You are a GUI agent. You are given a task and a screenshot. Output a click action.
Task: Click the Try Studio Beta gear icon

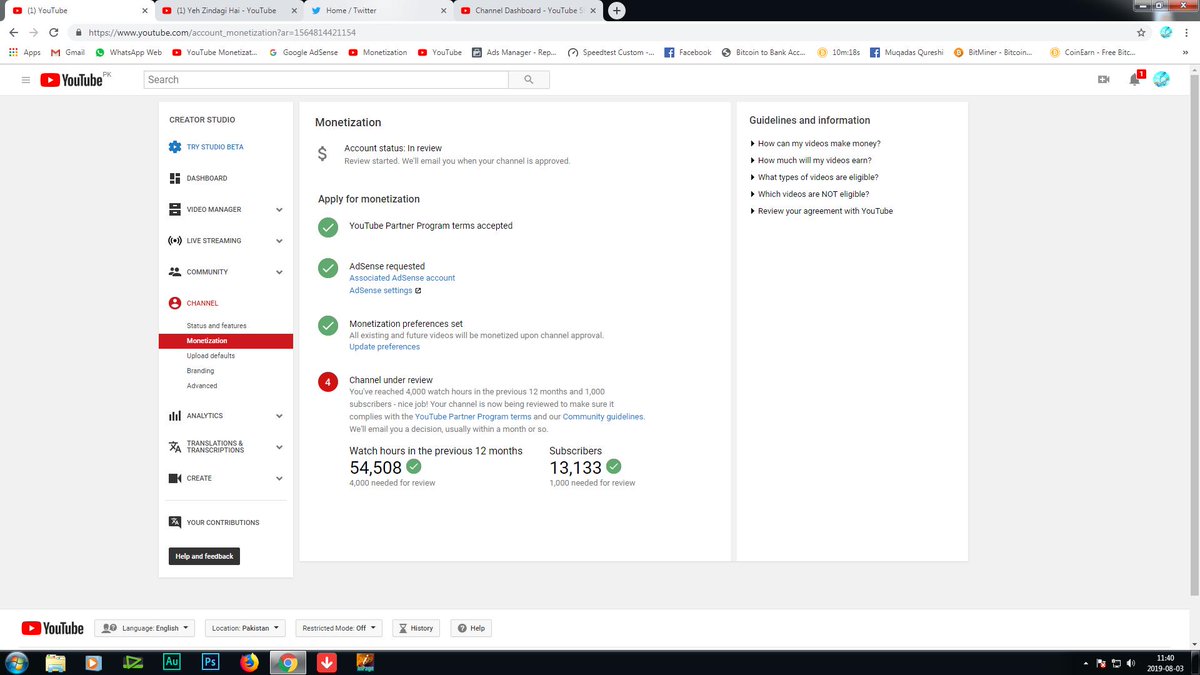(x=175, y=147)
